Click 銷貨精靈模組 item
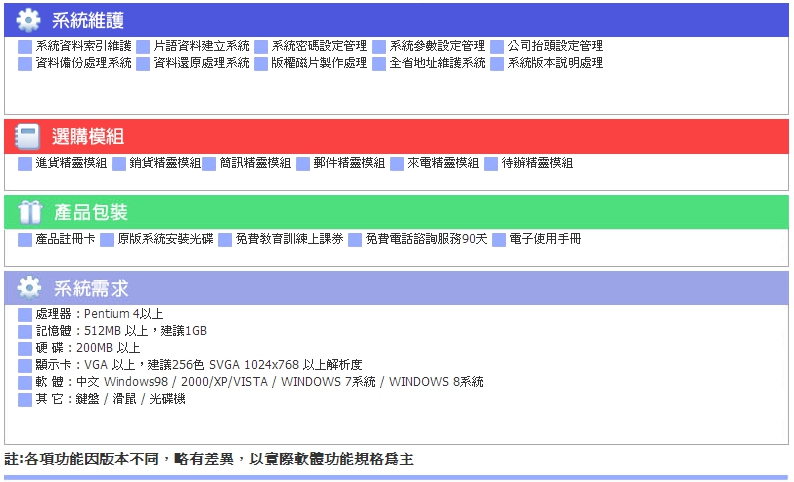Screen dimensions: 794x482 click(x=165, y=163)
